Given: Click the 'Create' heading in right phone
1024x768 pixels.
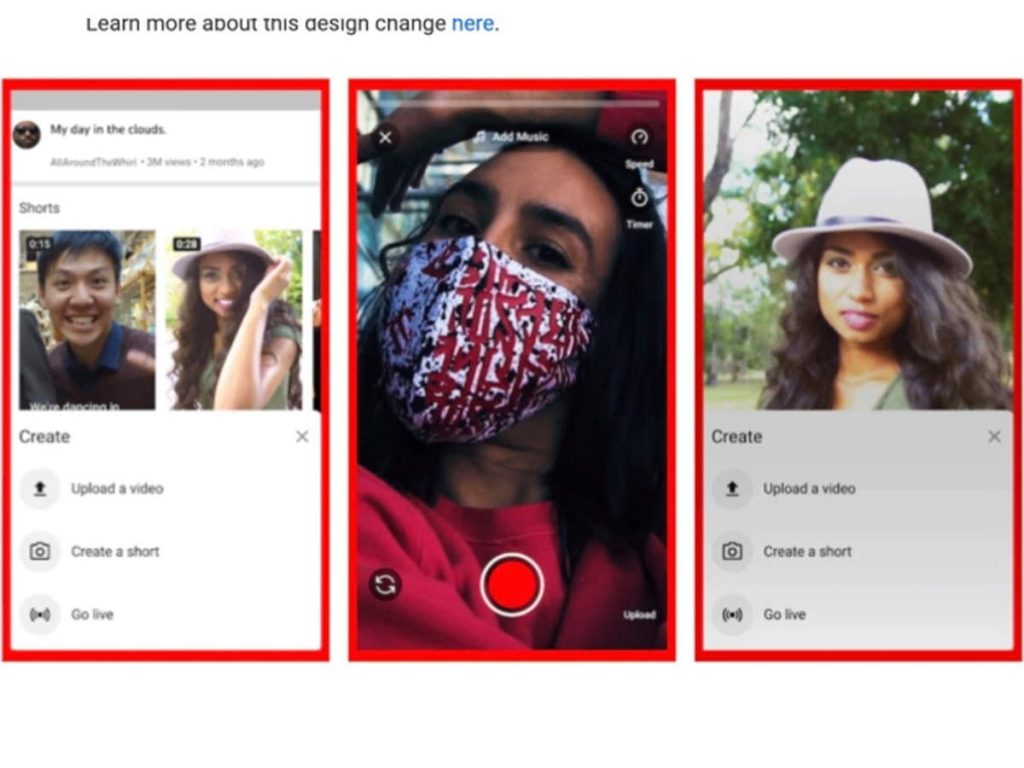Looking at the screenshot, I should click(x=737, y=436).
